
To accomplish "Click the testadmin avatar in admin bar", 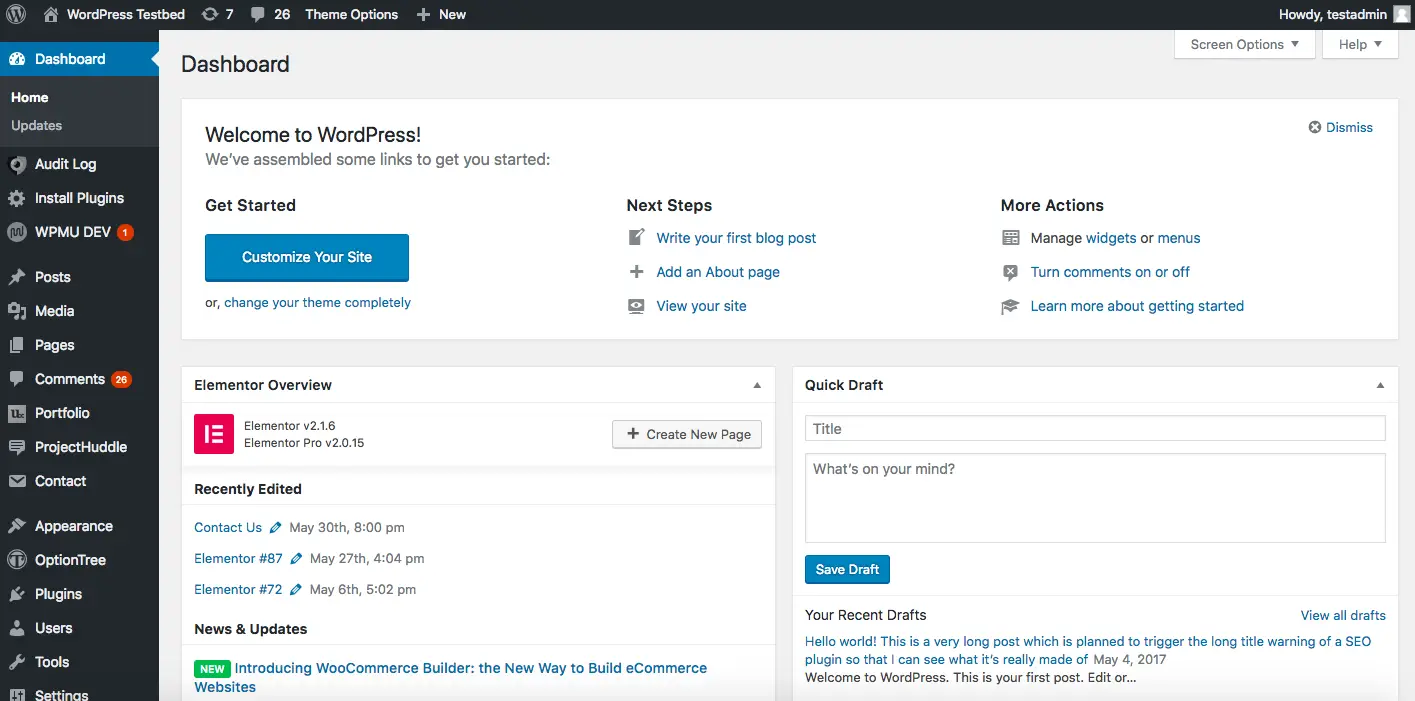I will pyautogui.click(x=1402, y=14).
